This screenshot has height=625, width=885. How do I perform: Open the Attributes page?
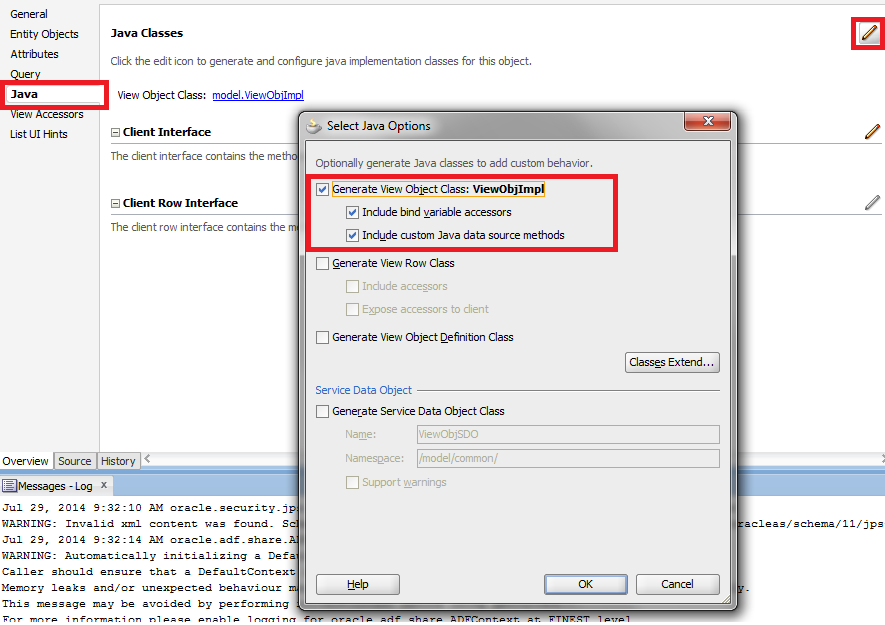point(34,54)
